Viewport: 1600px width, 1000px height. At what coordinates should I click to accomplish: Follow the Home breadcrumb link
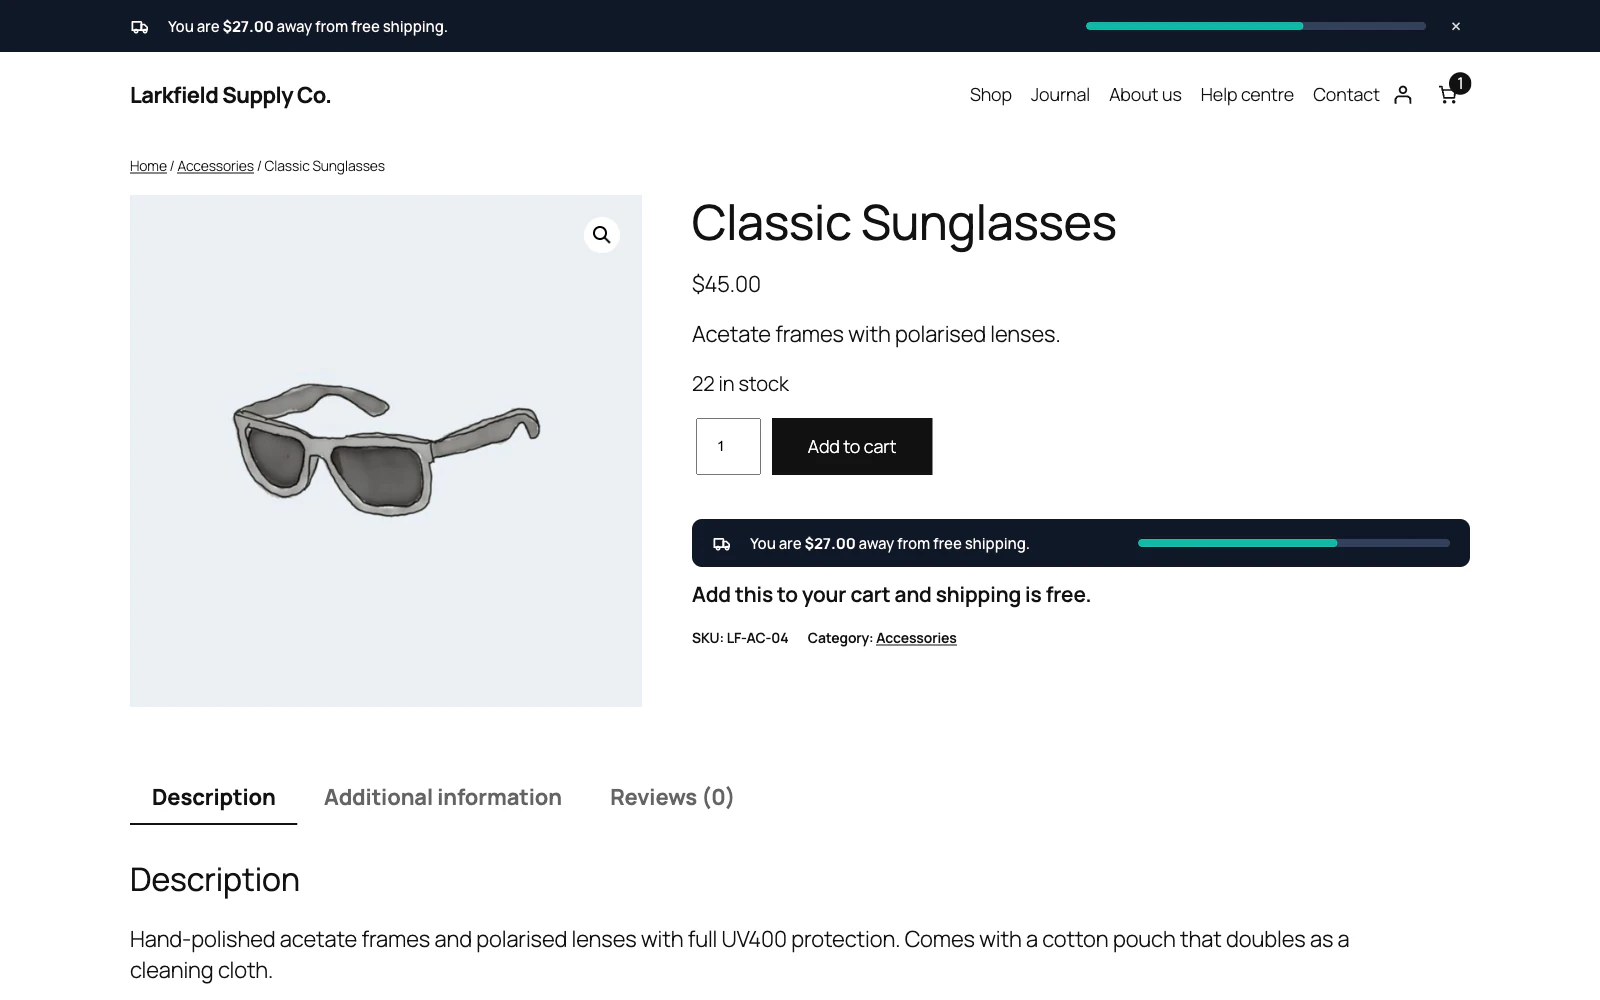point(148,166)
